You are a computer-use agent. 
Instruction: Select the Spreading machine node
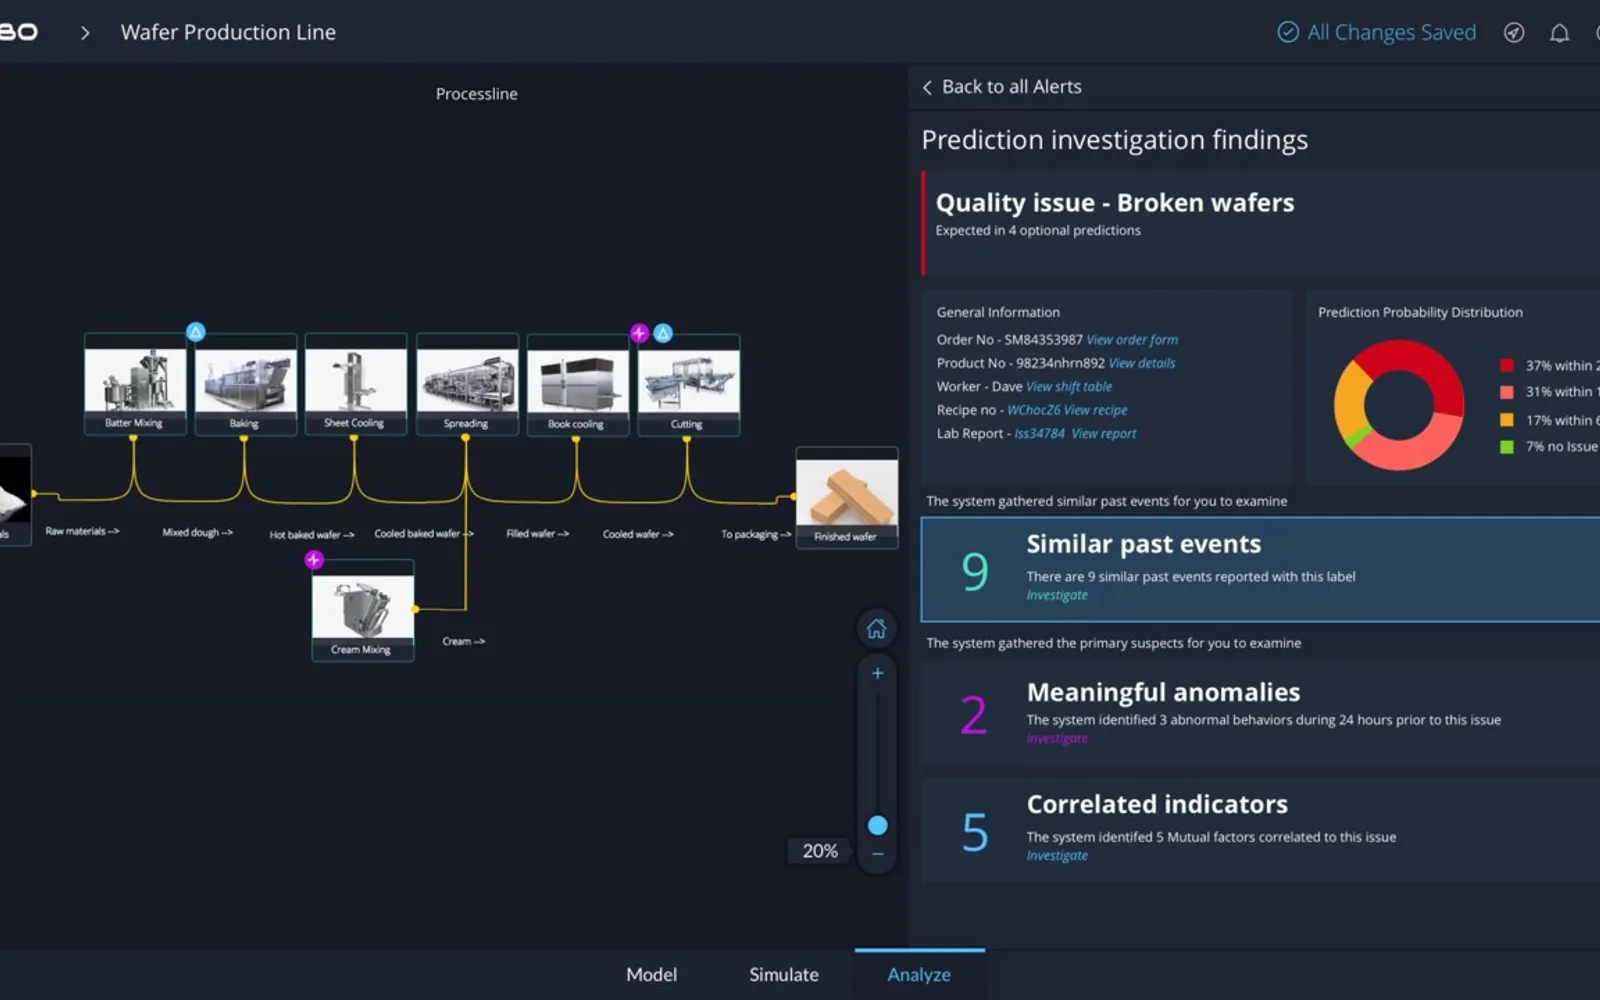click(467, 384)
